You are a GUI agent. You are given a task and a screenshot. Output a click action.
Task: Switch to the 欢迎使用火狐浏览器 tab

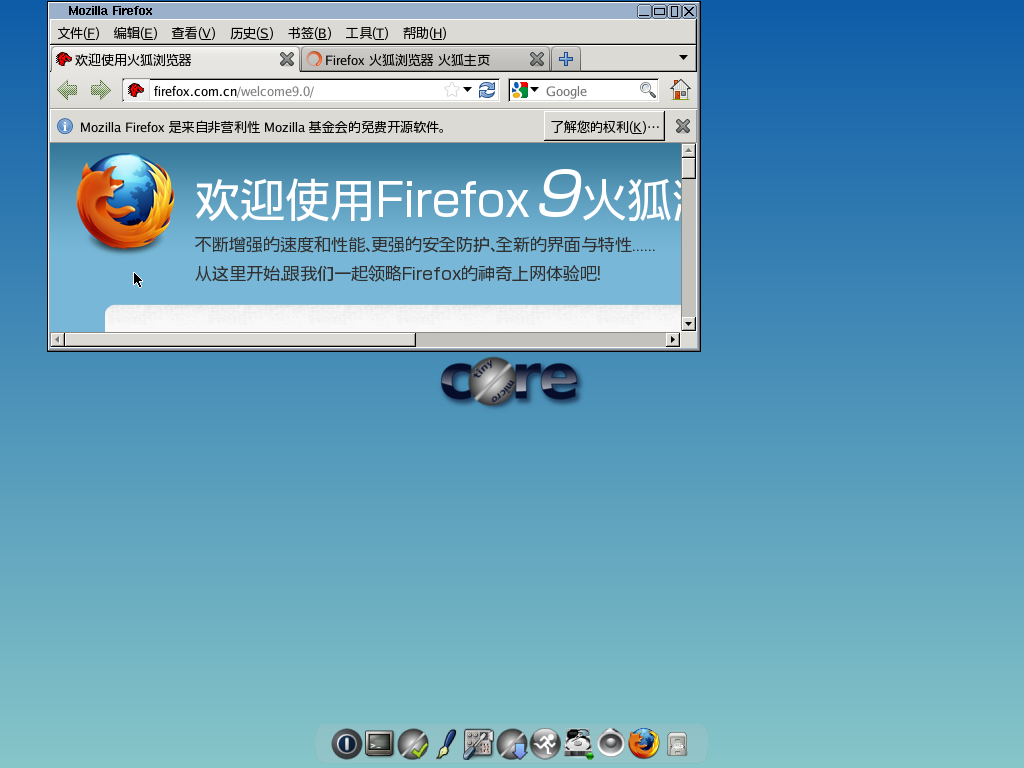[x=174, y=59]
